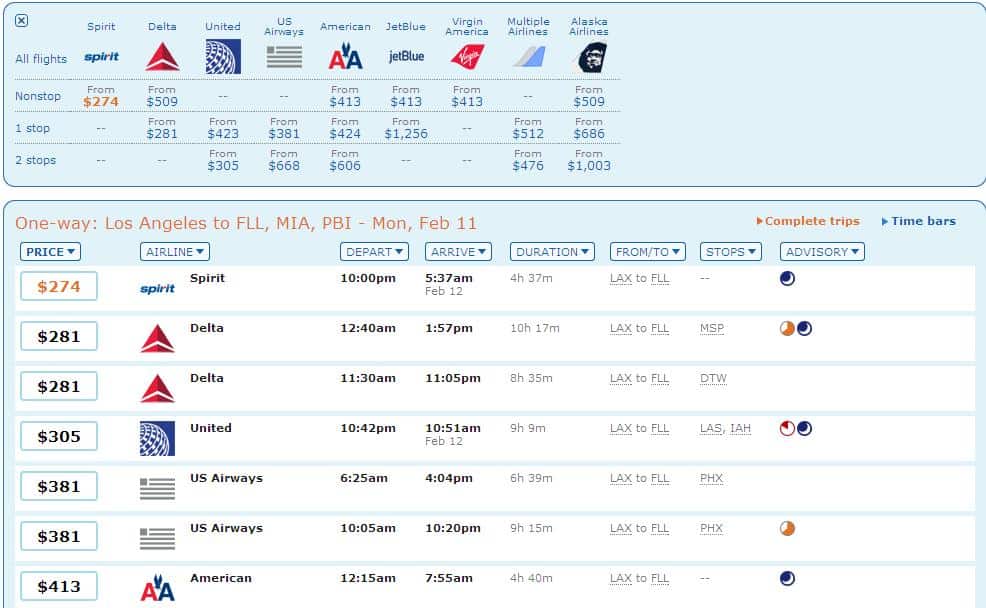Click the Spirit logo in the $274 flight row
This screenshot has height=608, width=986.
point(157,289)
